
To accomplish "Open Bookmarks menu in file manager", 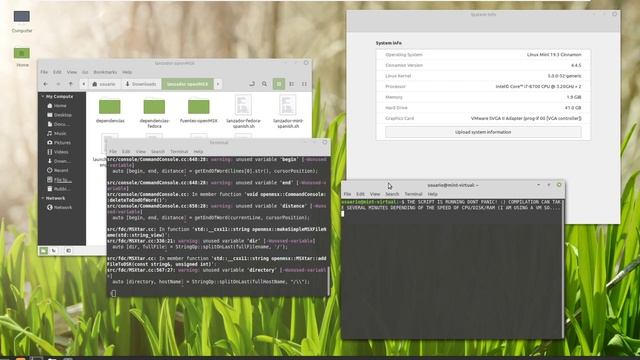I will click(x=105, y=72).
